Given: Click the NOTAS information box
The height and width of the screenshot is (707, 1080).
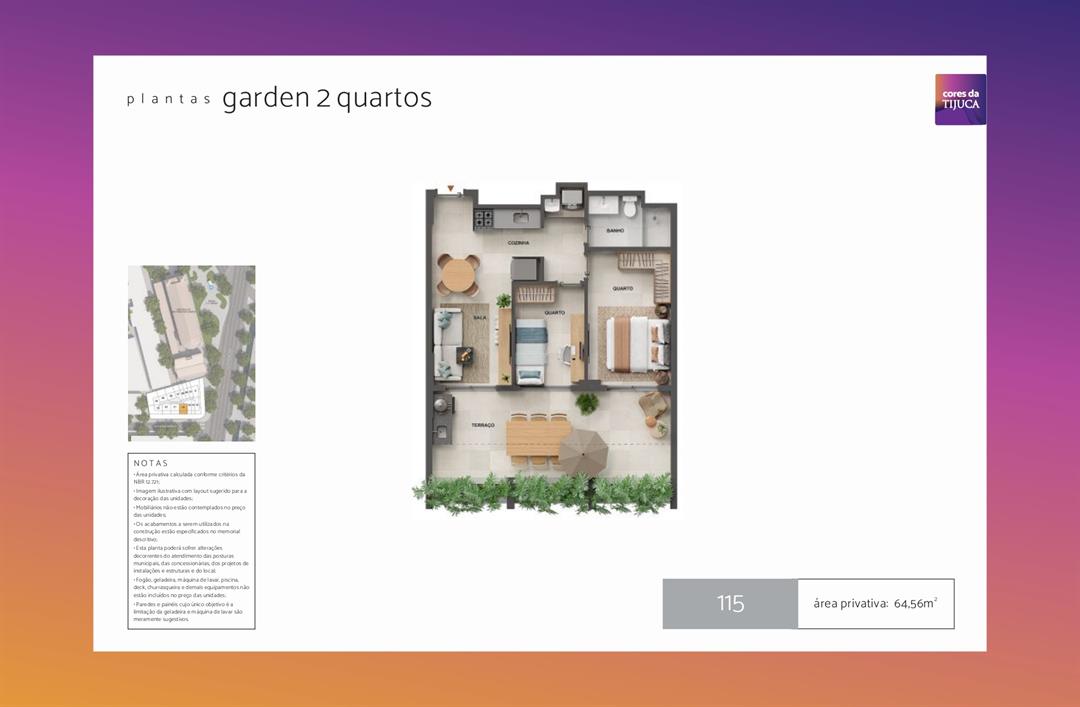Looking at the screenshot, I should [192, 542].
